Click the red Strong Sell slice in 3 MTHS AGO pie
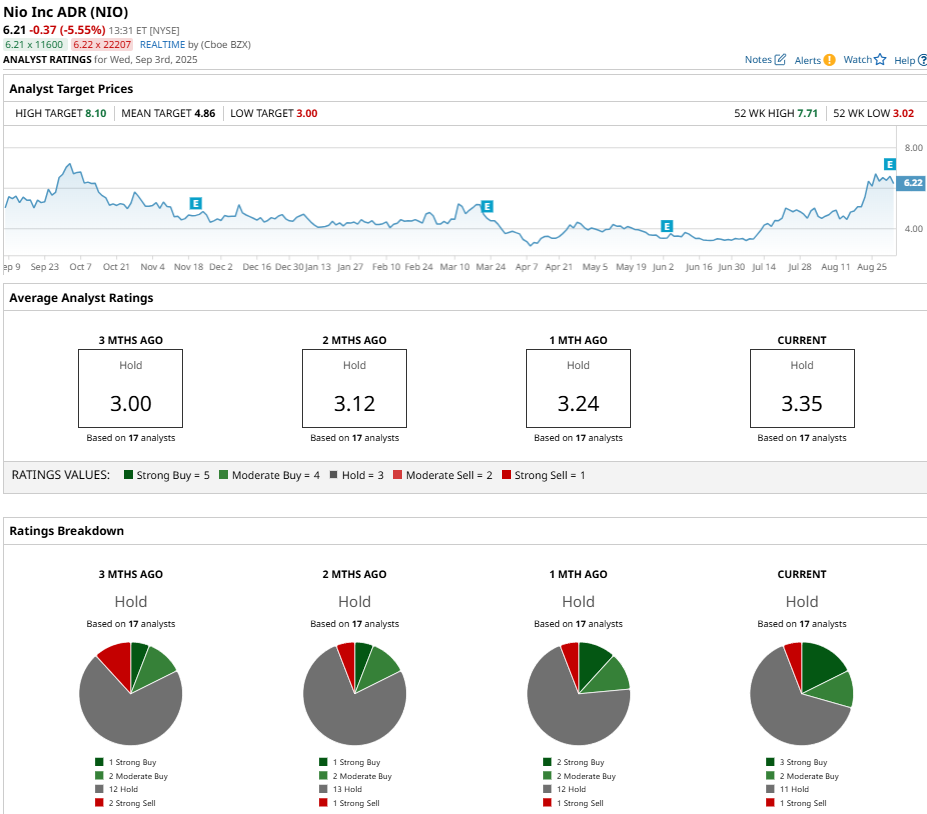 118,661
